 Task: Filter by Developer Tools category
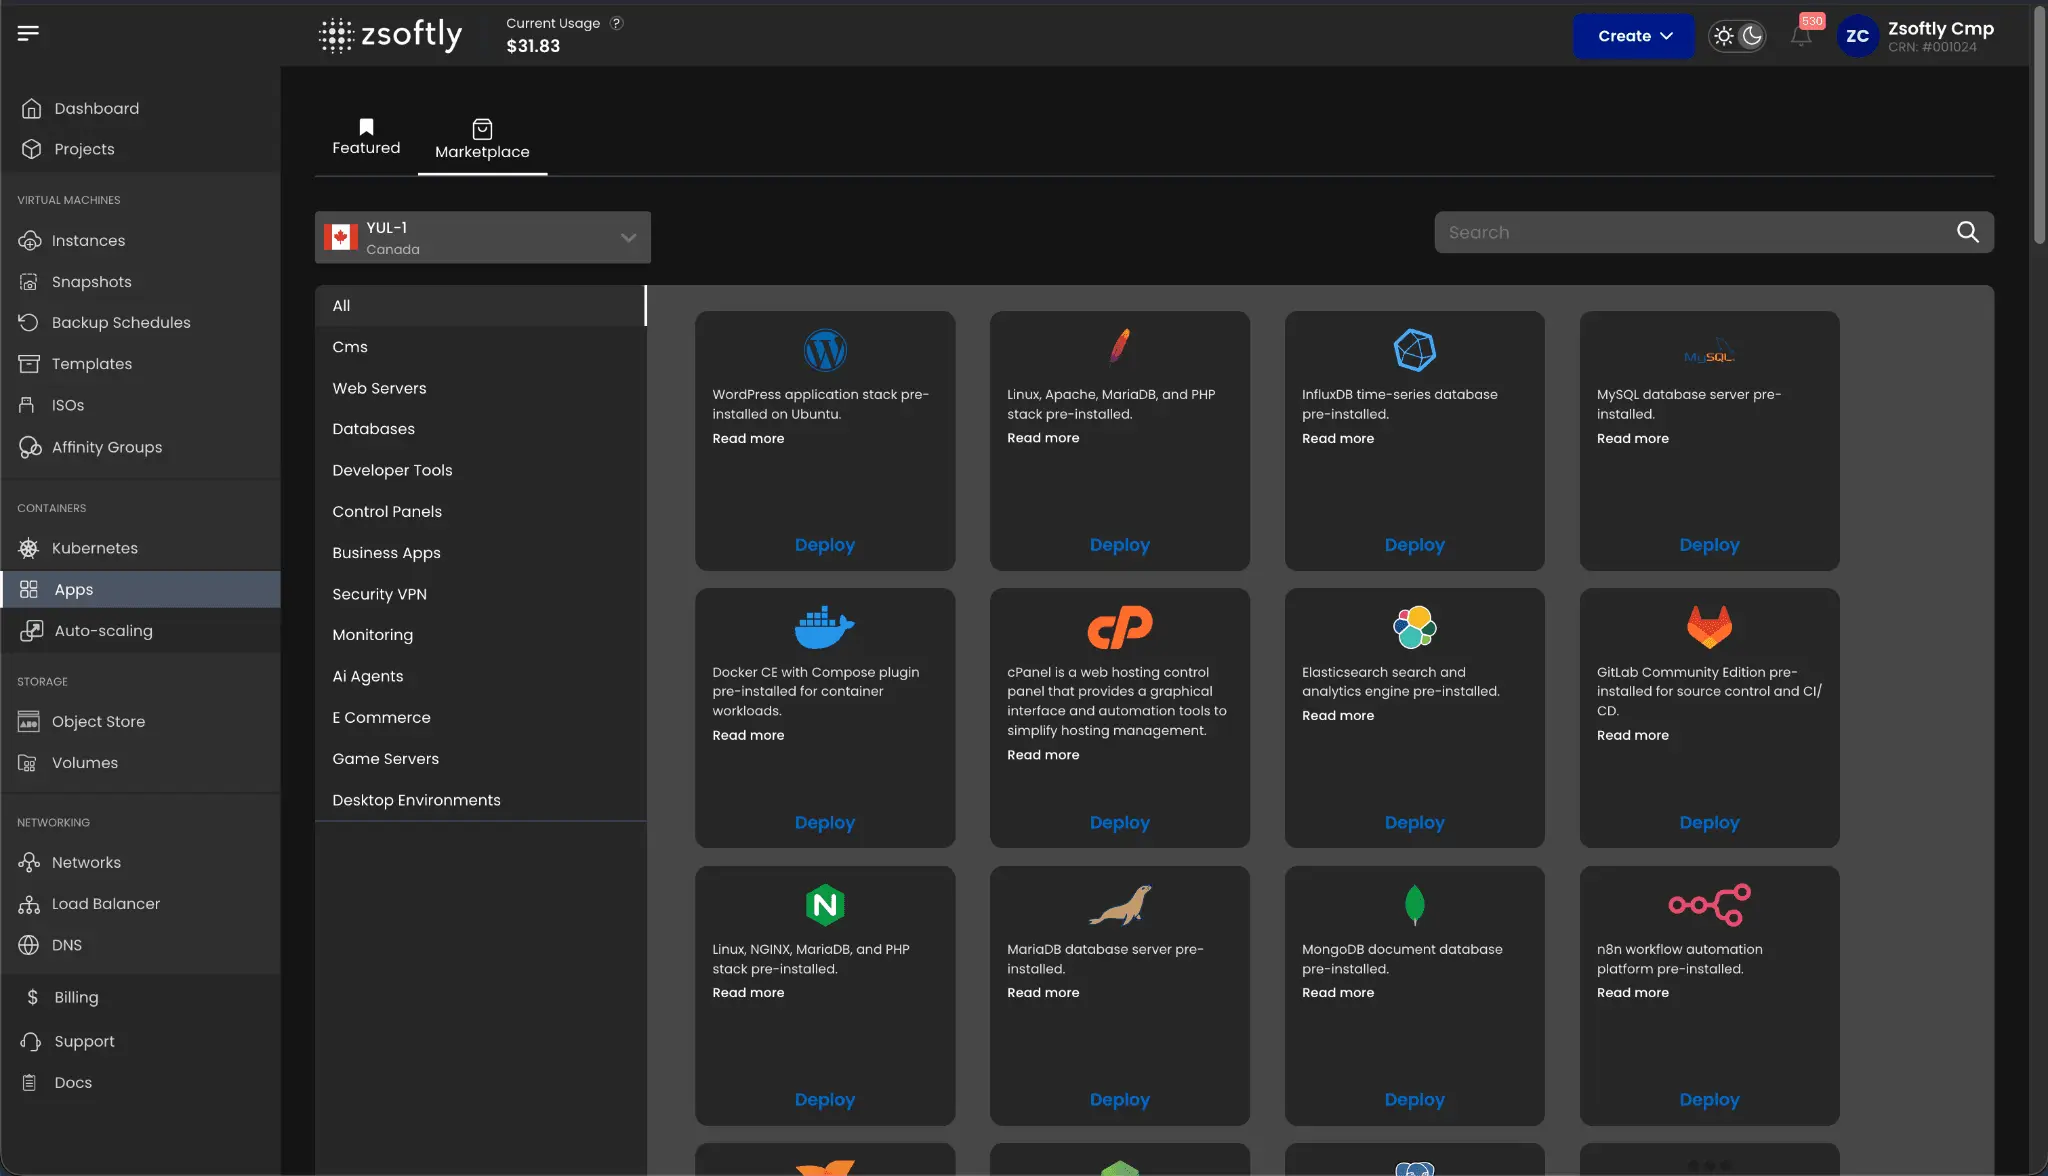click(480, 470)
